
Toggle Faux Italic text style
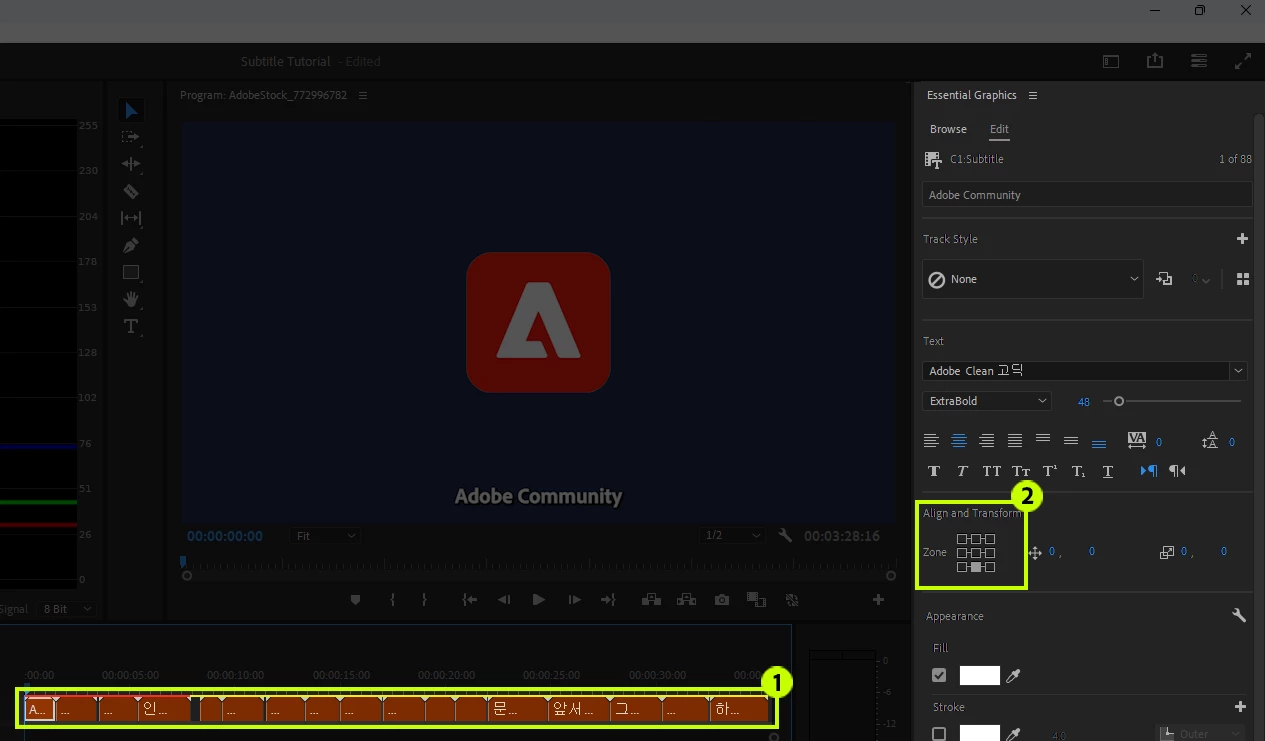tap(962, 471)
